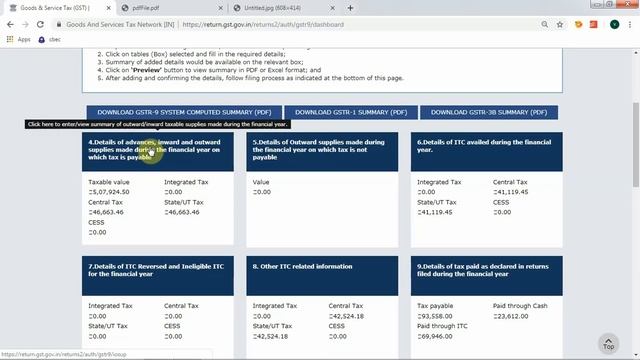Open tile 9 Details of tax paid
Image resolution: width=640 pixels, height=360 pixels.
pyautogui.click(x=487, y=276)
